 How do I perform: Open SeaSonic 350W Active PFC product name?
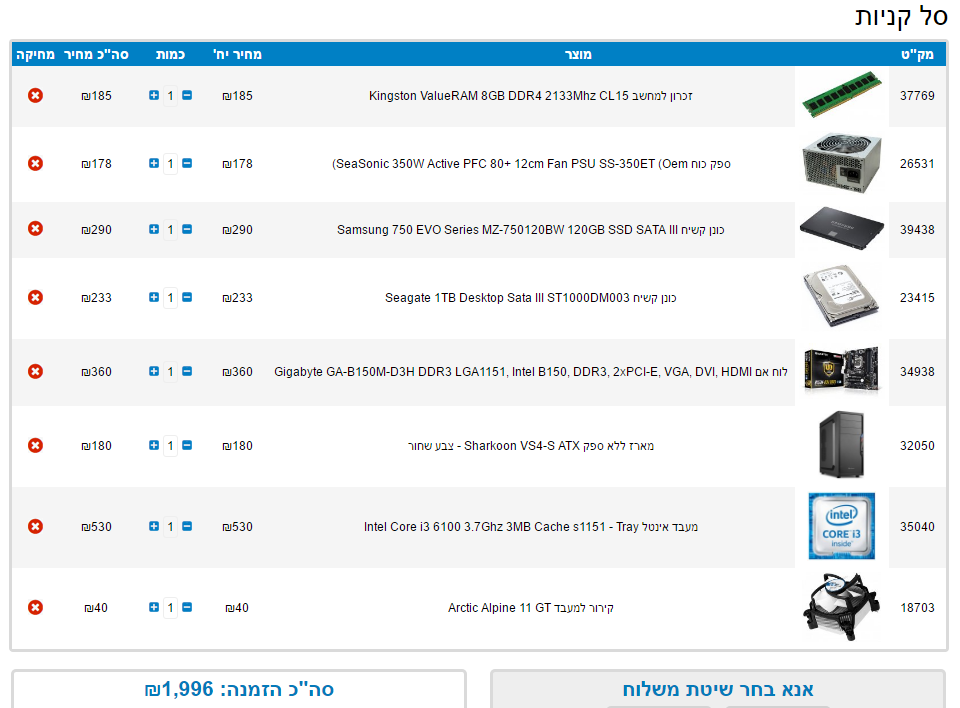coord(531,164)
